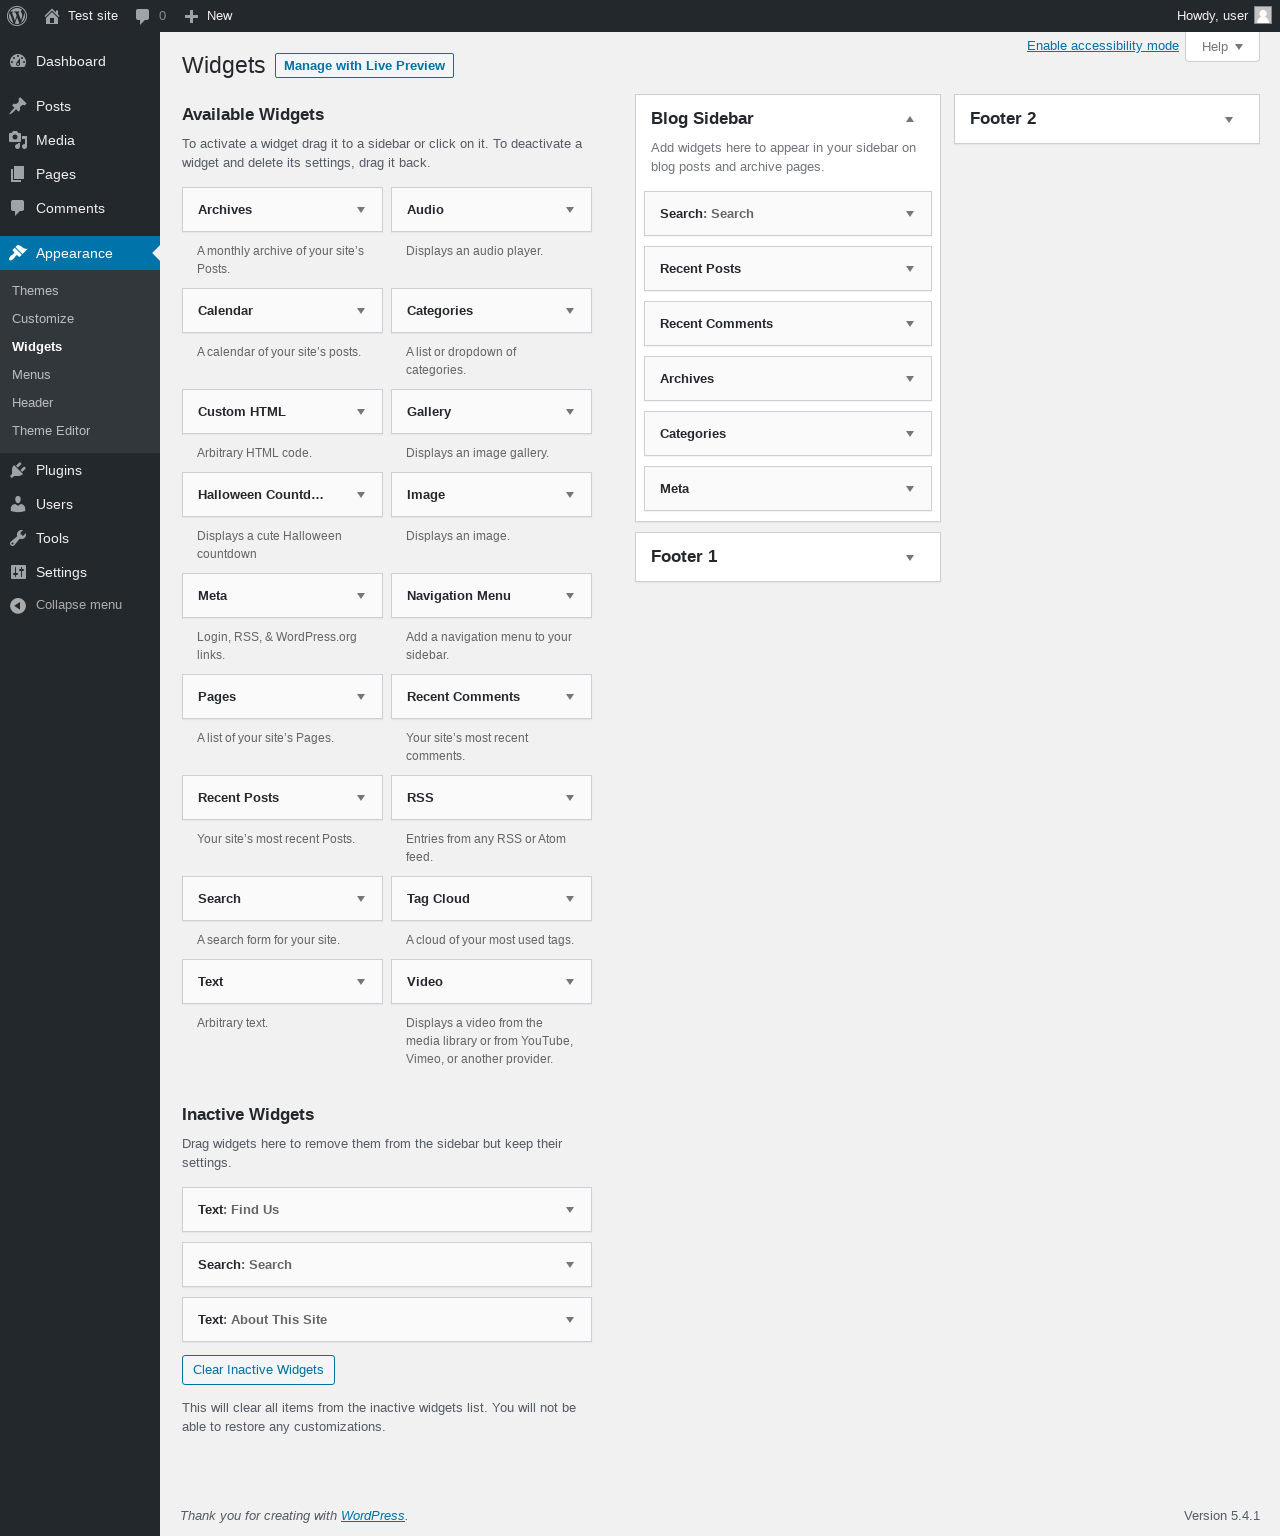Click the plus icon next to New
Screen dimensions: 1280x1536
click(192, 16)
